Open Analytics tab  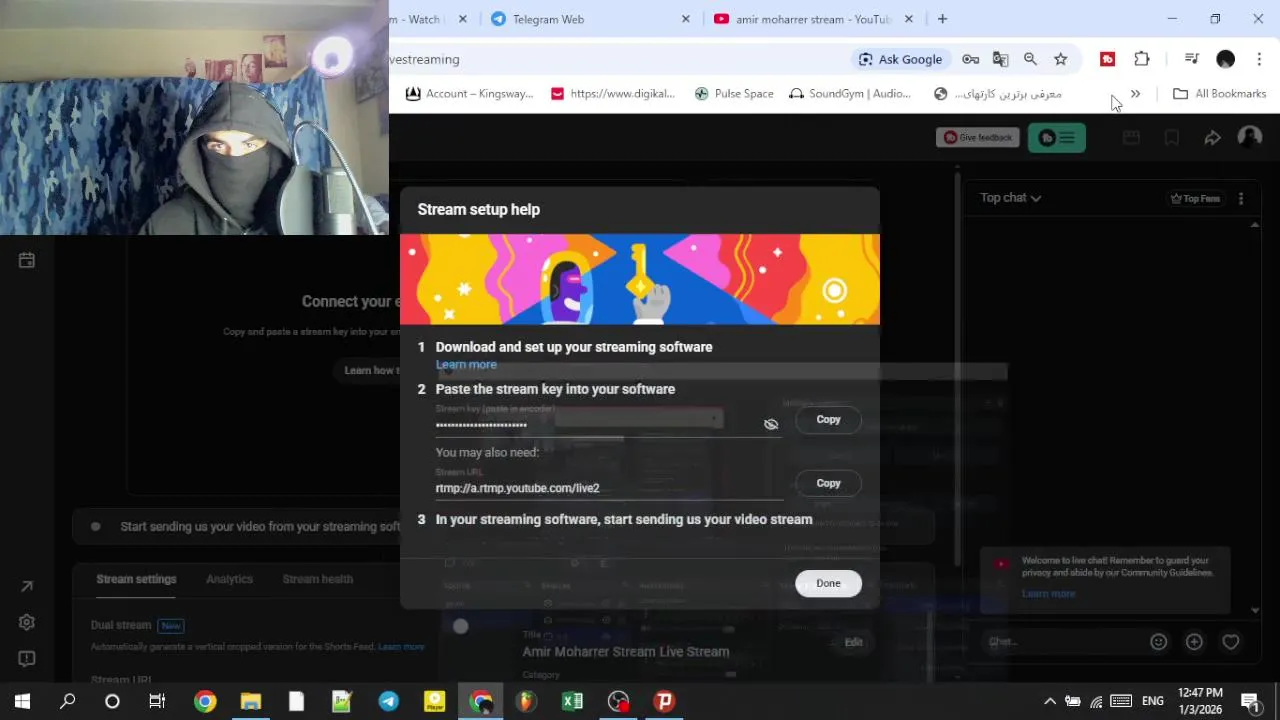click(229, 579)
